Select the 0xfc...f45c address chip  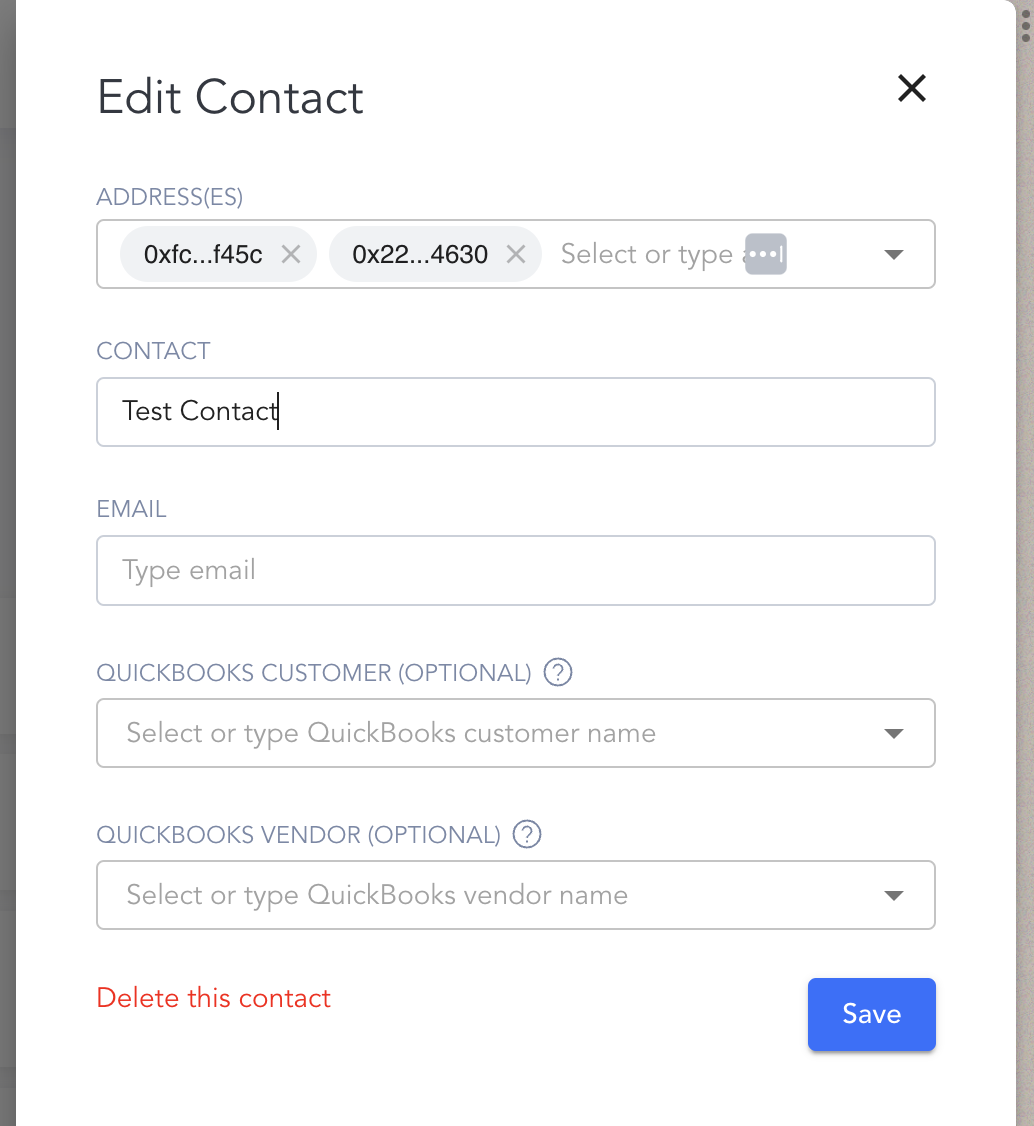click(x=203, y=254)
